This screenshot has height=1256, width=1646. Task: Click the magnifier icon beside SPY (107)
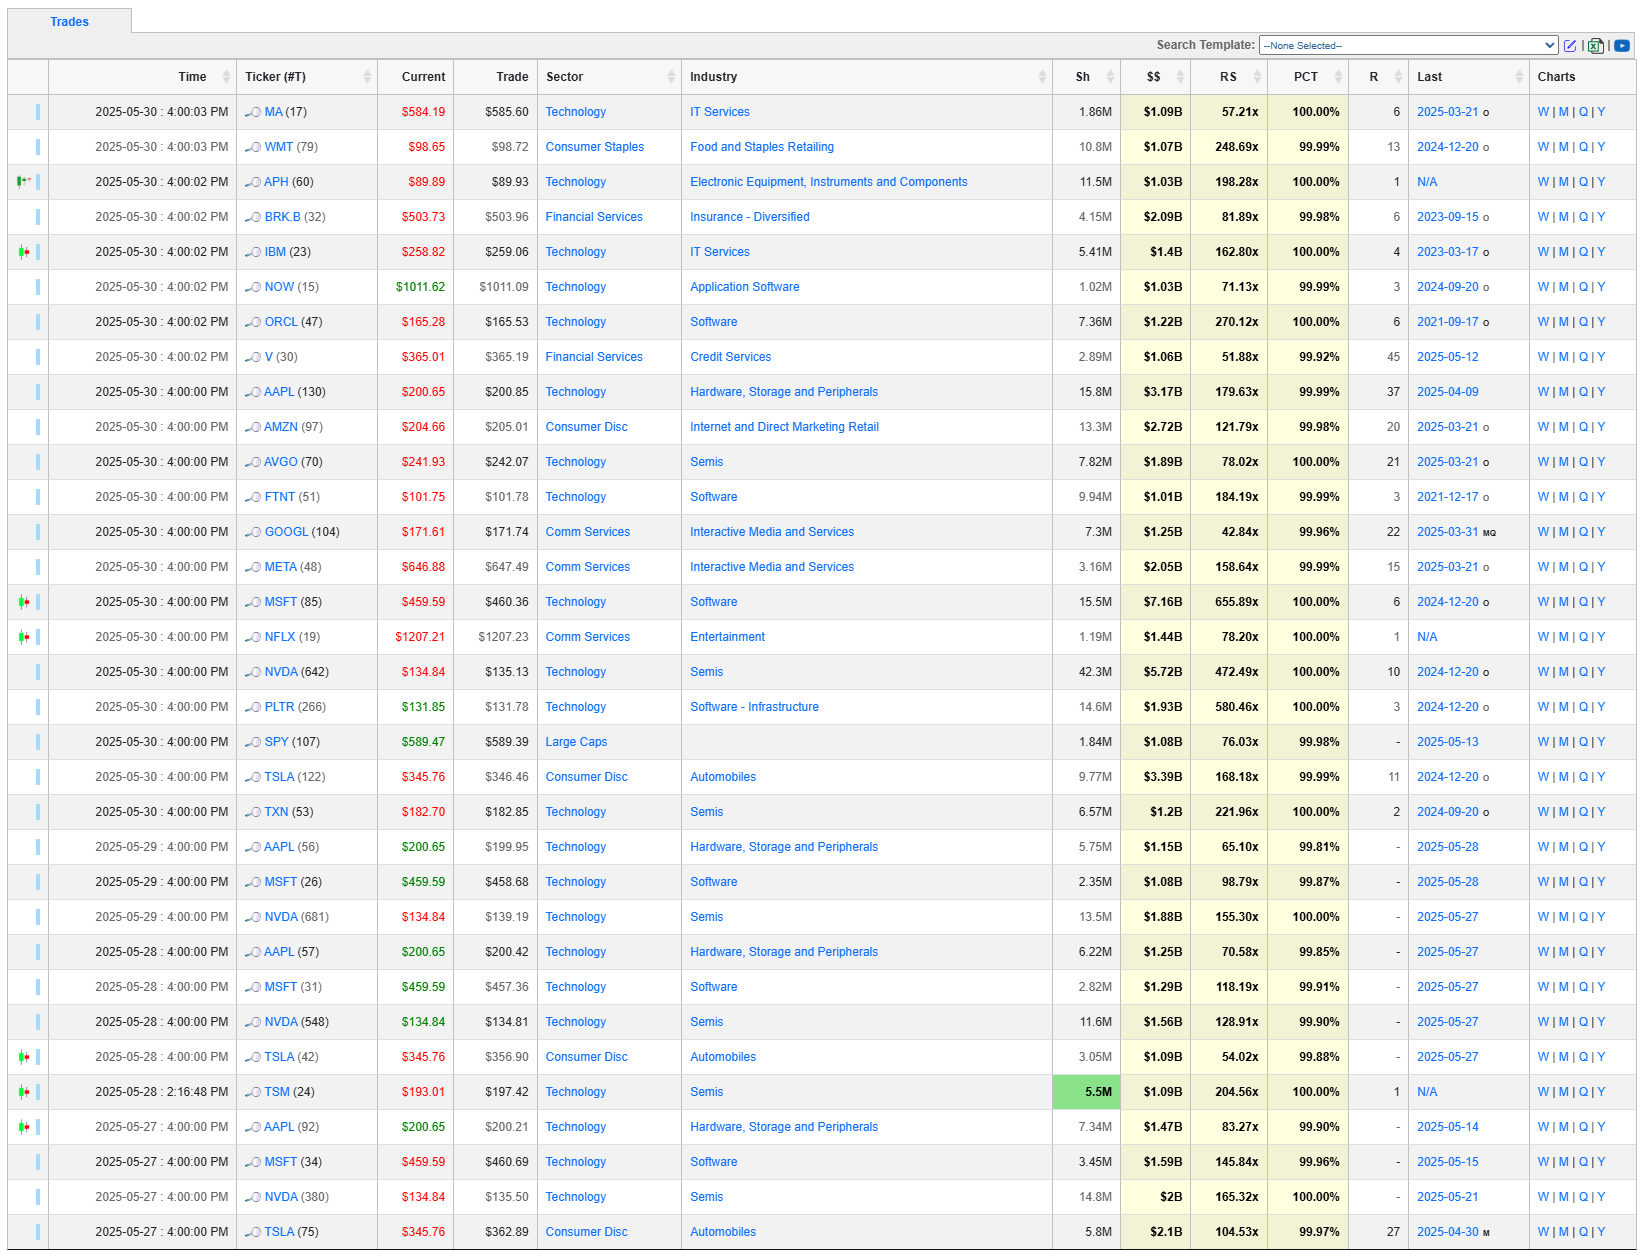coord(253,742)
